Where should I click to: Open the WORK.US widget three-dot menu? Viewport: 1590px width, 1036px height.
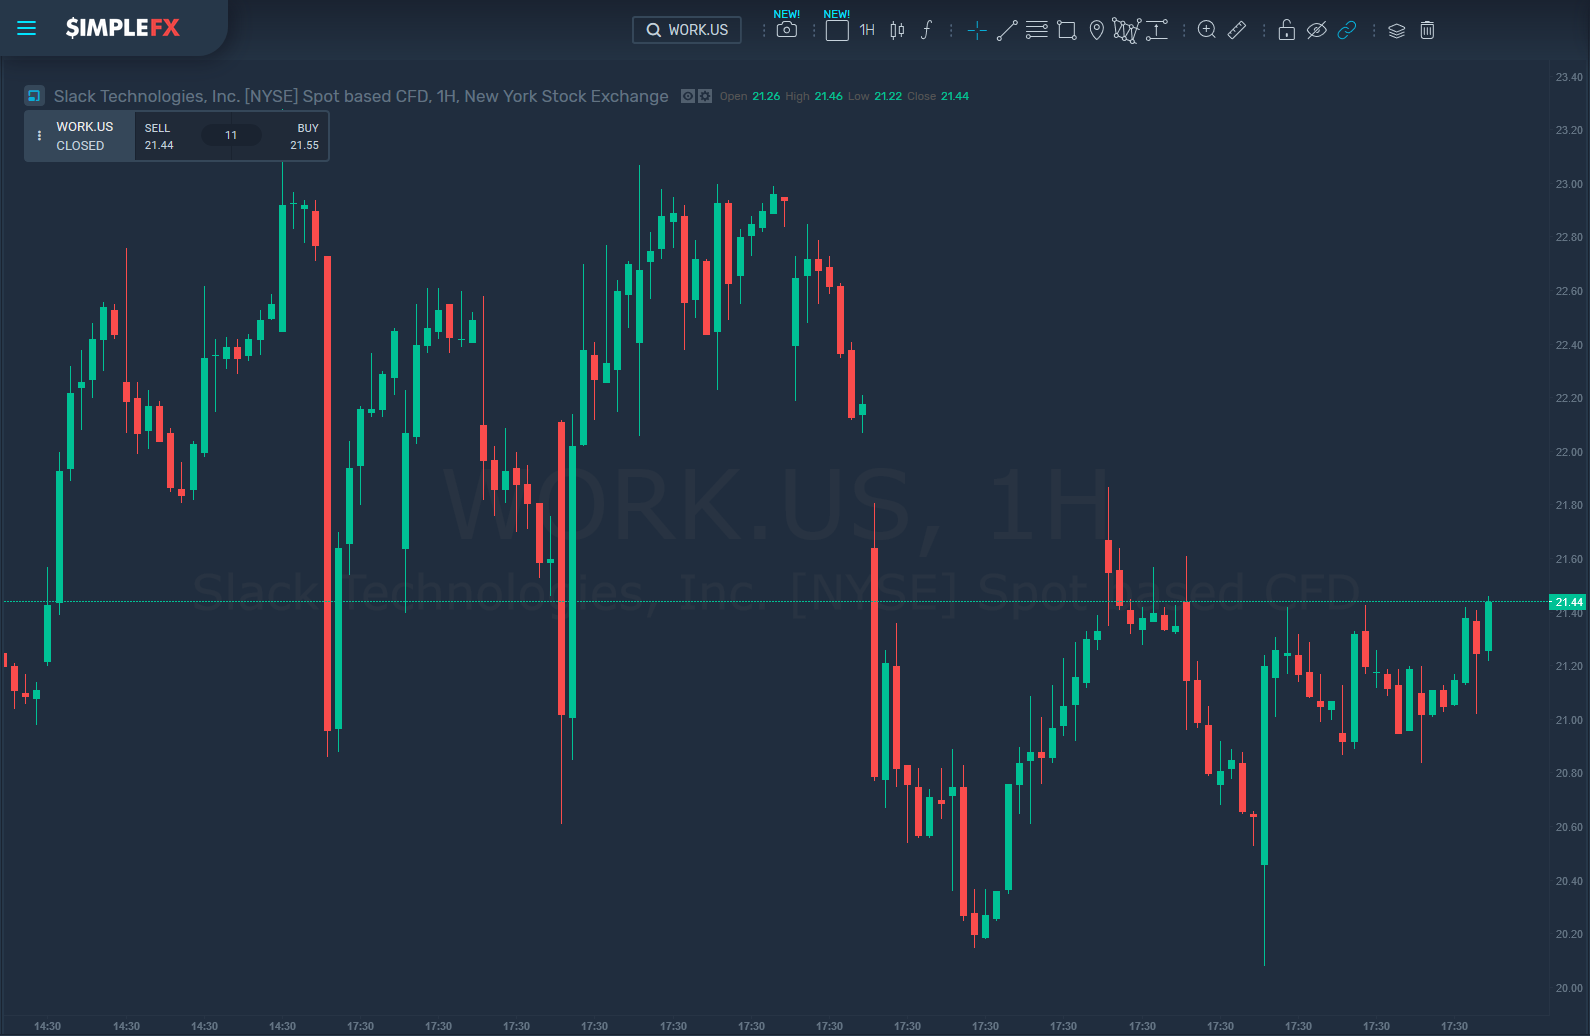pos(39,136)
